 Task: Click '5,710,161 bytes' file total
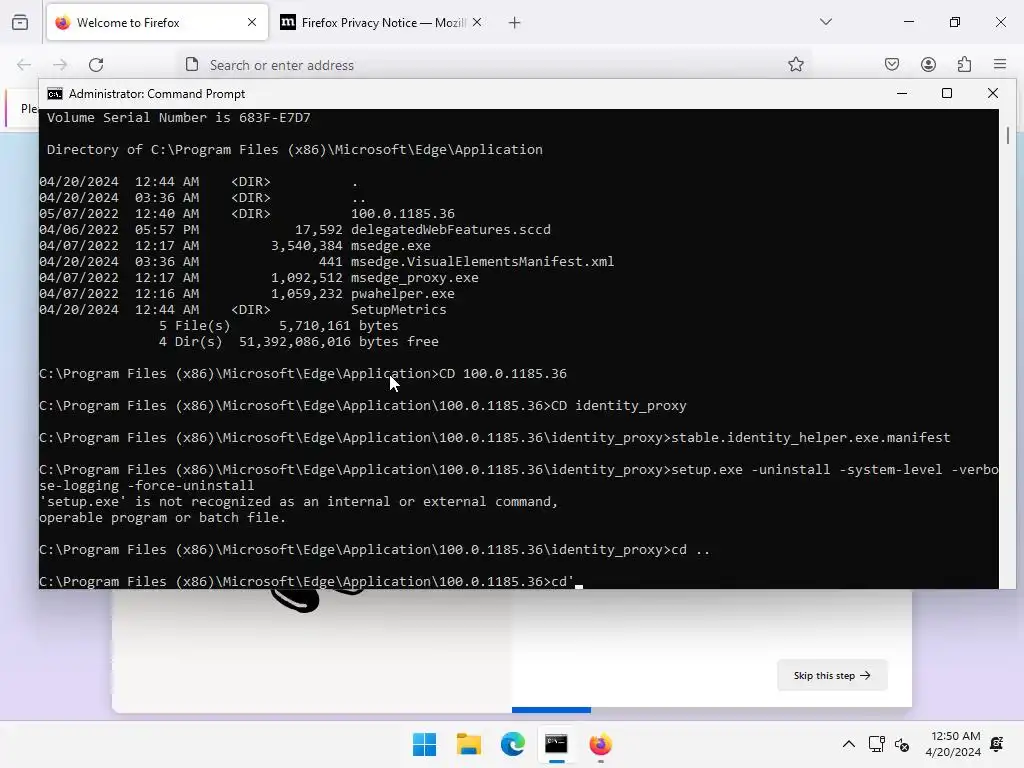coord(338,325)
